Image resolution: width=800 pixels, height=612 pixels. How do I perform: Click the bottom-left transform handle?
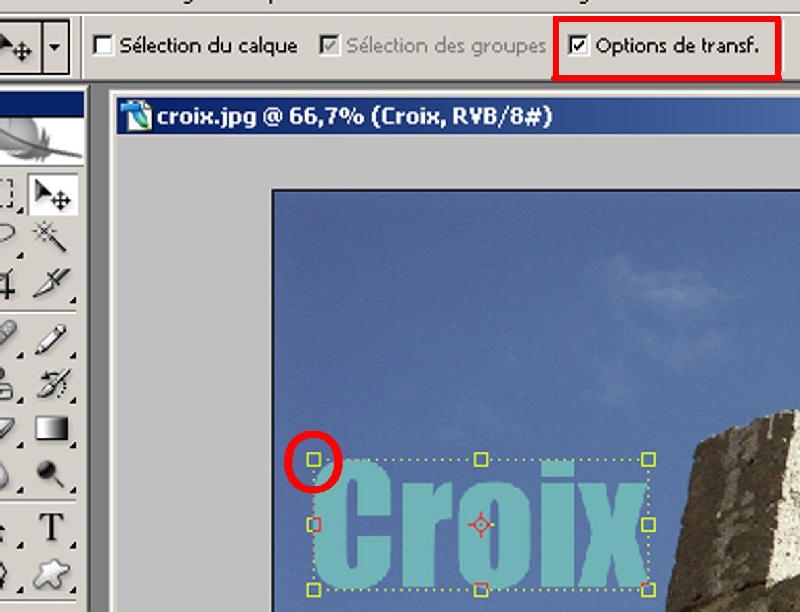click(x=314, y=590)
